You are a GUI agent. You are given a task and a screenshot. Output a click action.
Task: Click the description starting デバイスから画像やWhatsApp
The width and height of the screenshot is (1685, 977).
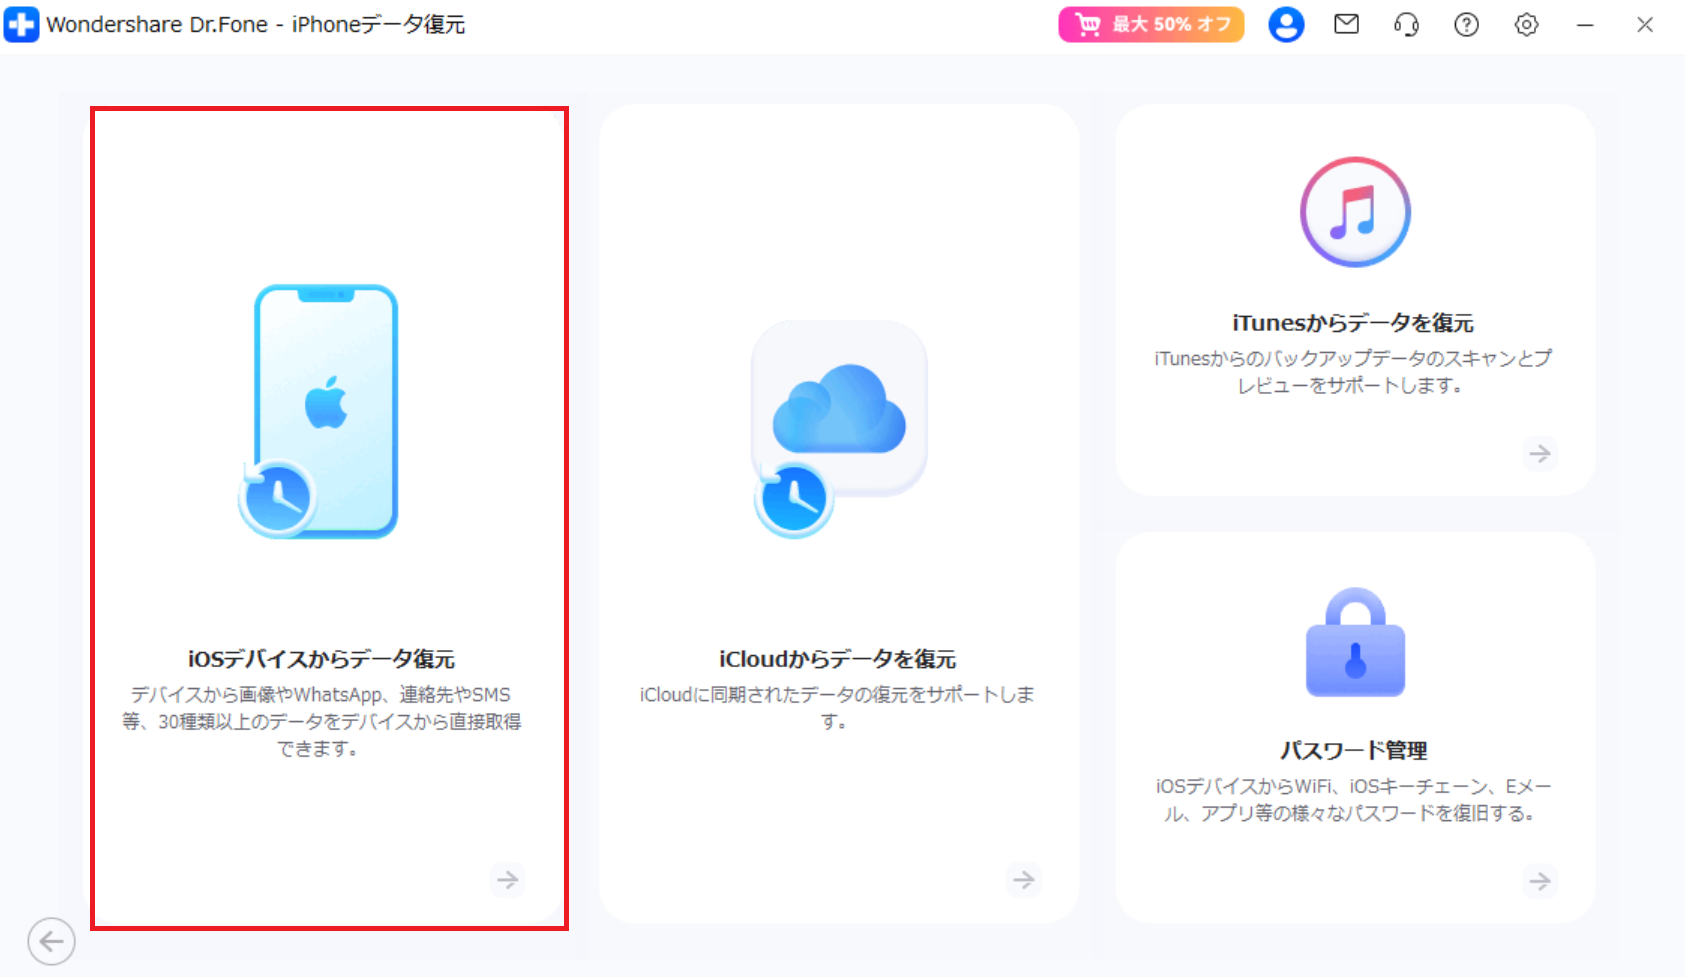321,721
